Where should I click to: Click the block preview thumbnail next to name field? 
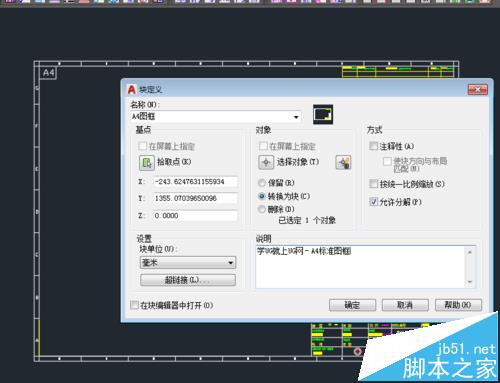point(323,115)
